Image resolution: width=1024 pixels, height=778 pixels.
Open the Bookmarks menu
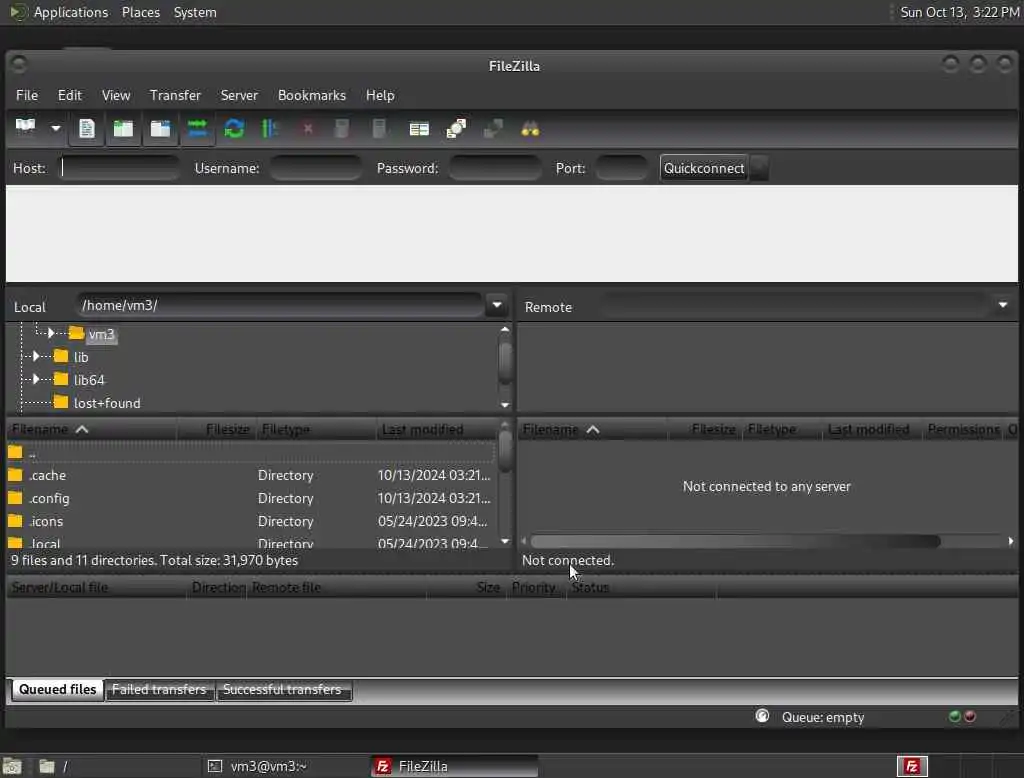tap(312, 95)
